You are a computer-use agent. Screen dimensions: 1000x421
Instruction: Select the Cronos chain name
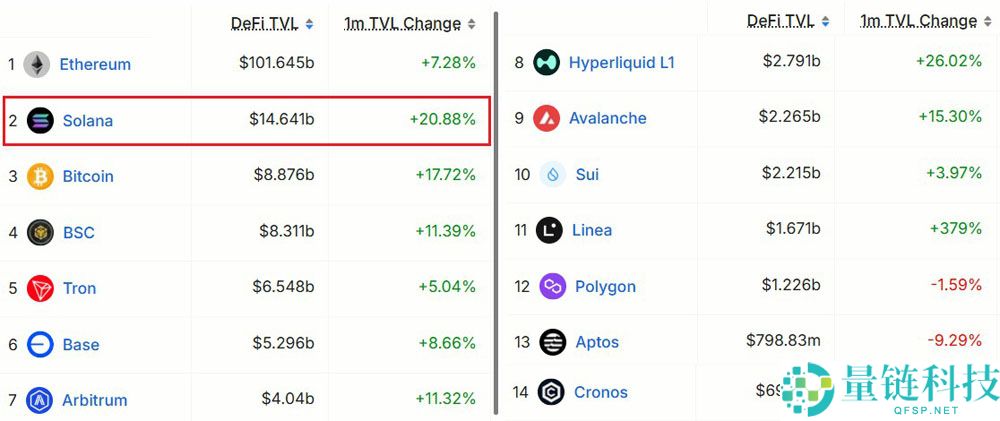pos(601,393)
